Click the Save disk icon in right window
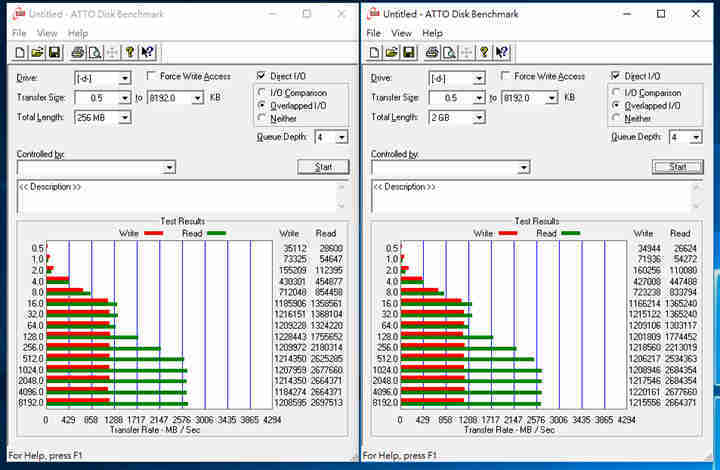Image resolution: width=720 pixels, height=470 pixels. pos(409,53)
